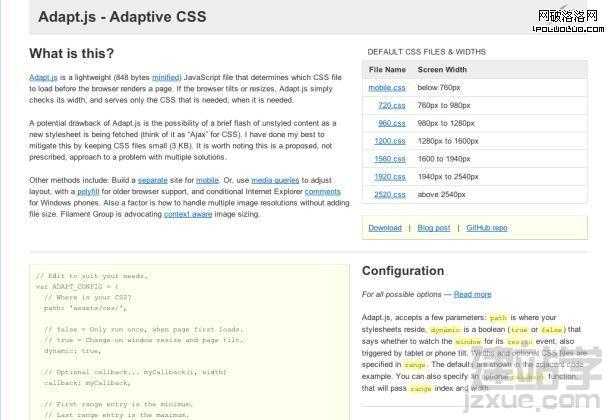
Task: Visit the GitHub repo link
Action: pos(487,228)
